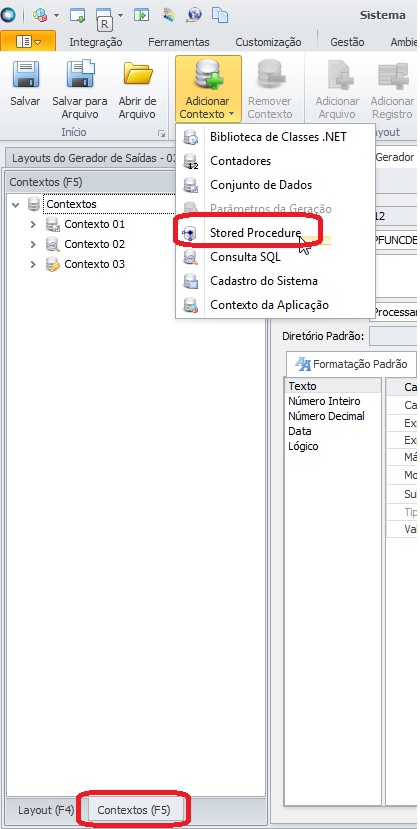Image resolution: width=420 pixels, height=829 pixels.
Task: Expand the Contexto 02 tree node
Action: tap(33, 244)
